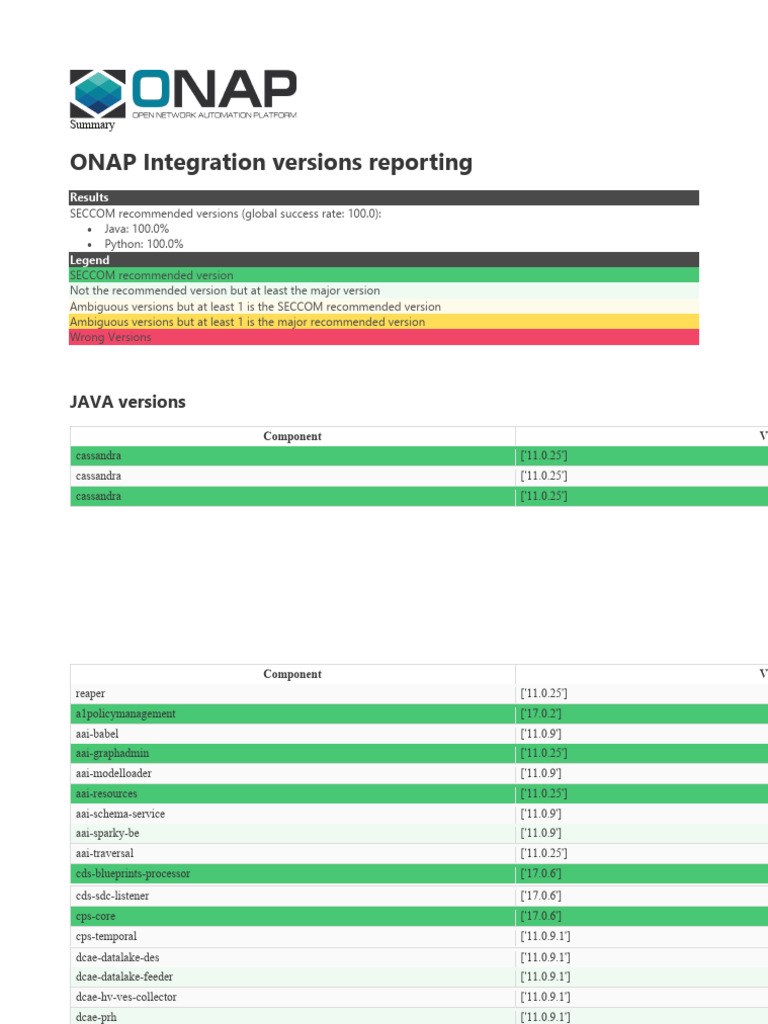Select the 'aai-babel' component cell
The image size is (768, 1024).
[x=293, y=734]
